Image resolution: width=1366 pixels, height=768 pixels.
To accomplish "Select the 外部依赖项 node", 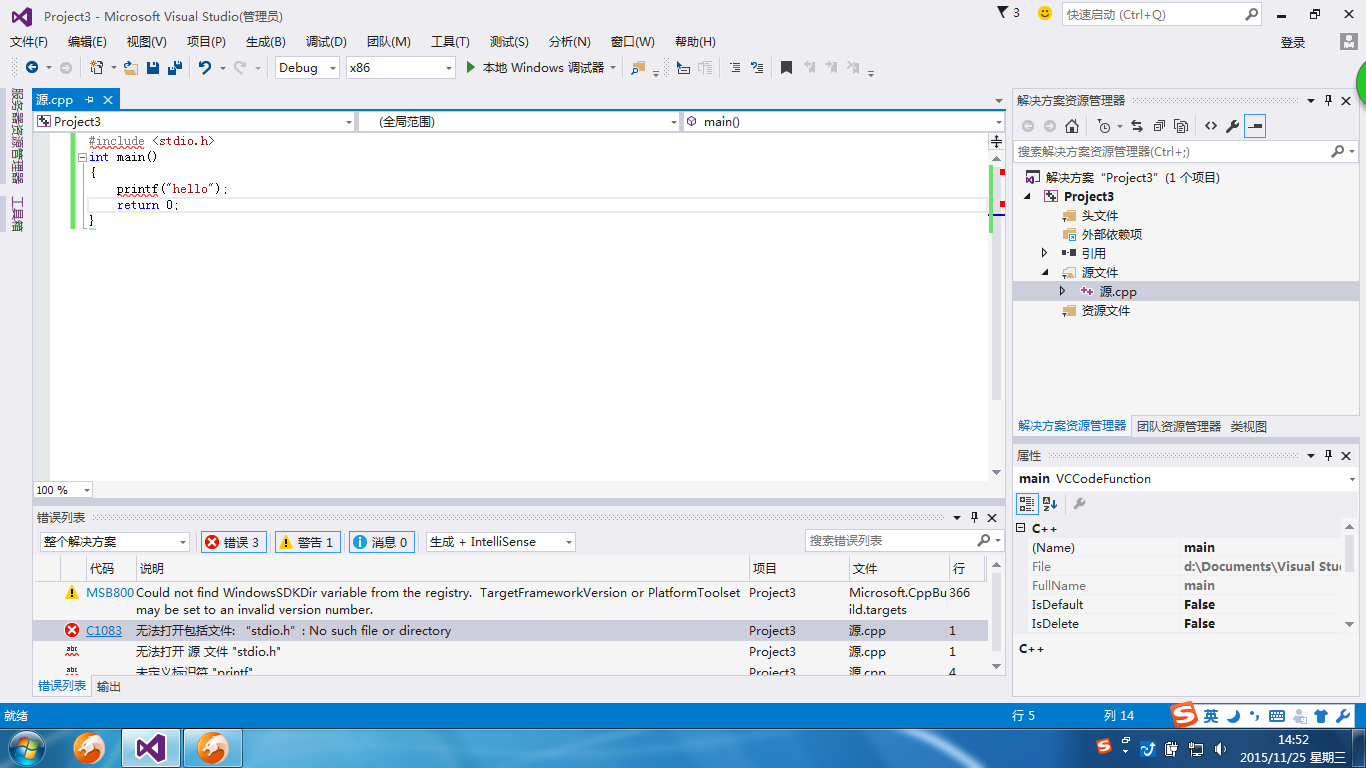I will [x=1112, y=235].
